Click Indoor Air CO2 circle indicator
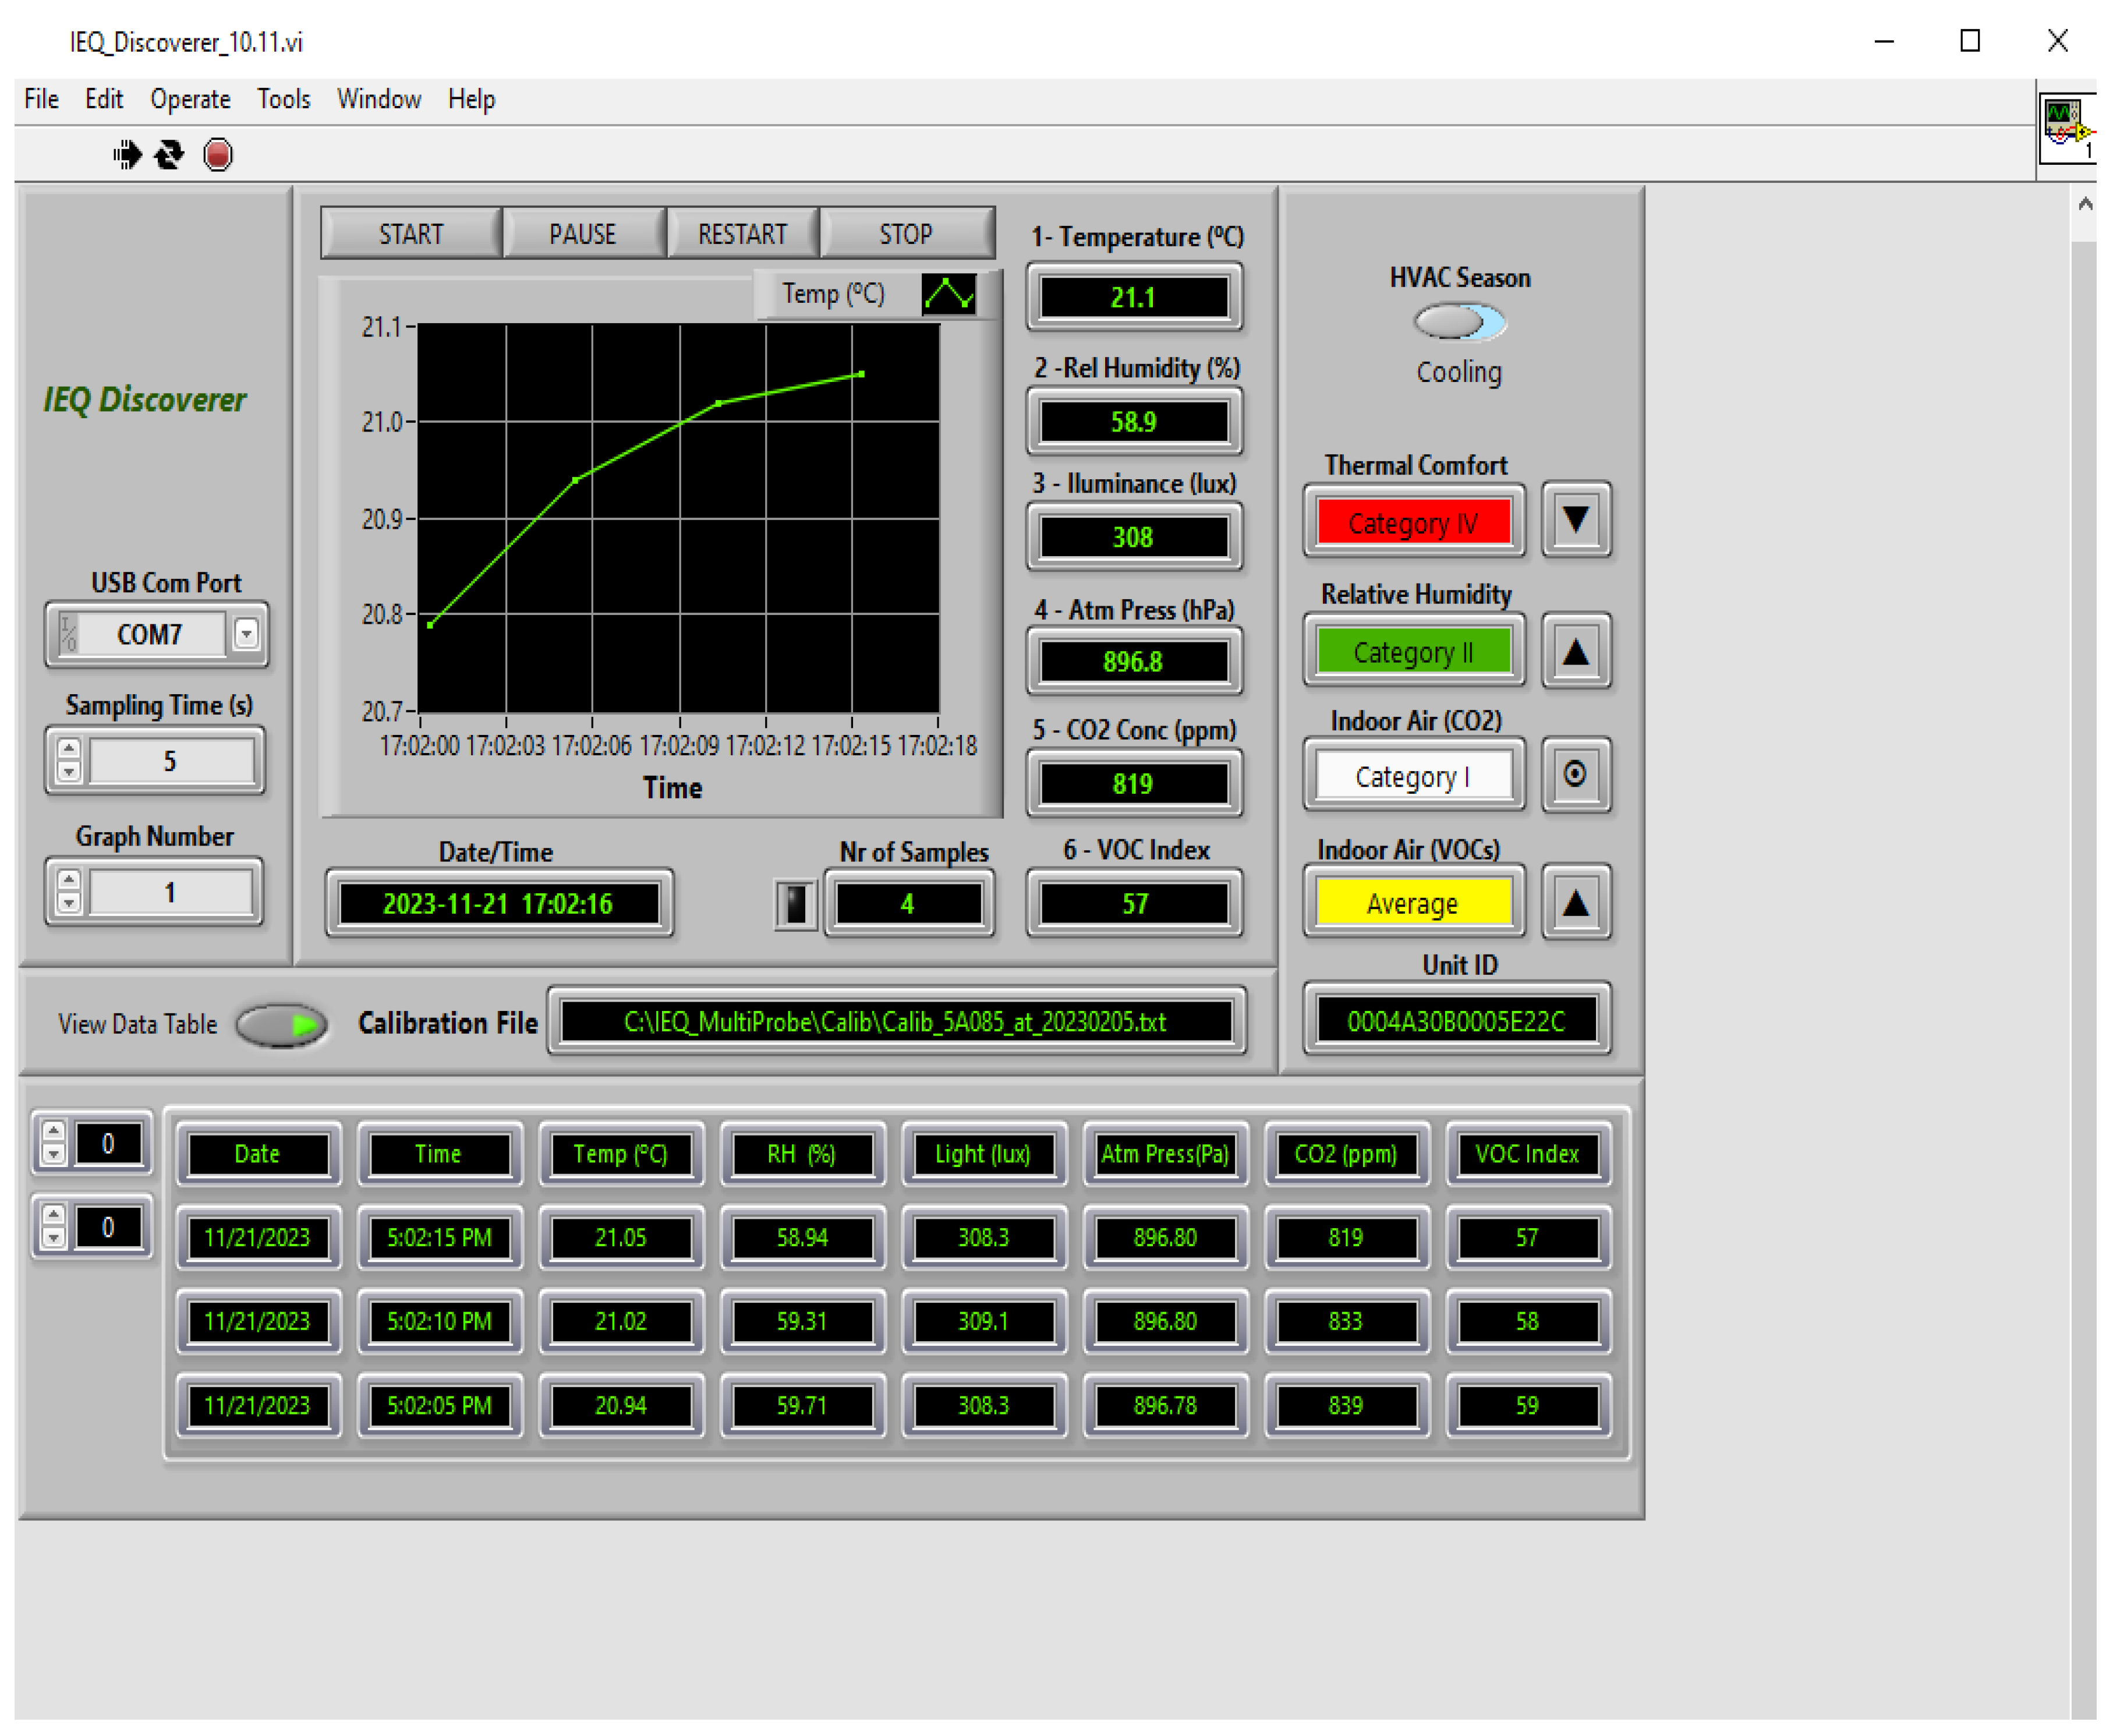This screenshot has height=1736, width=2113. click(x=1575, y=775)
